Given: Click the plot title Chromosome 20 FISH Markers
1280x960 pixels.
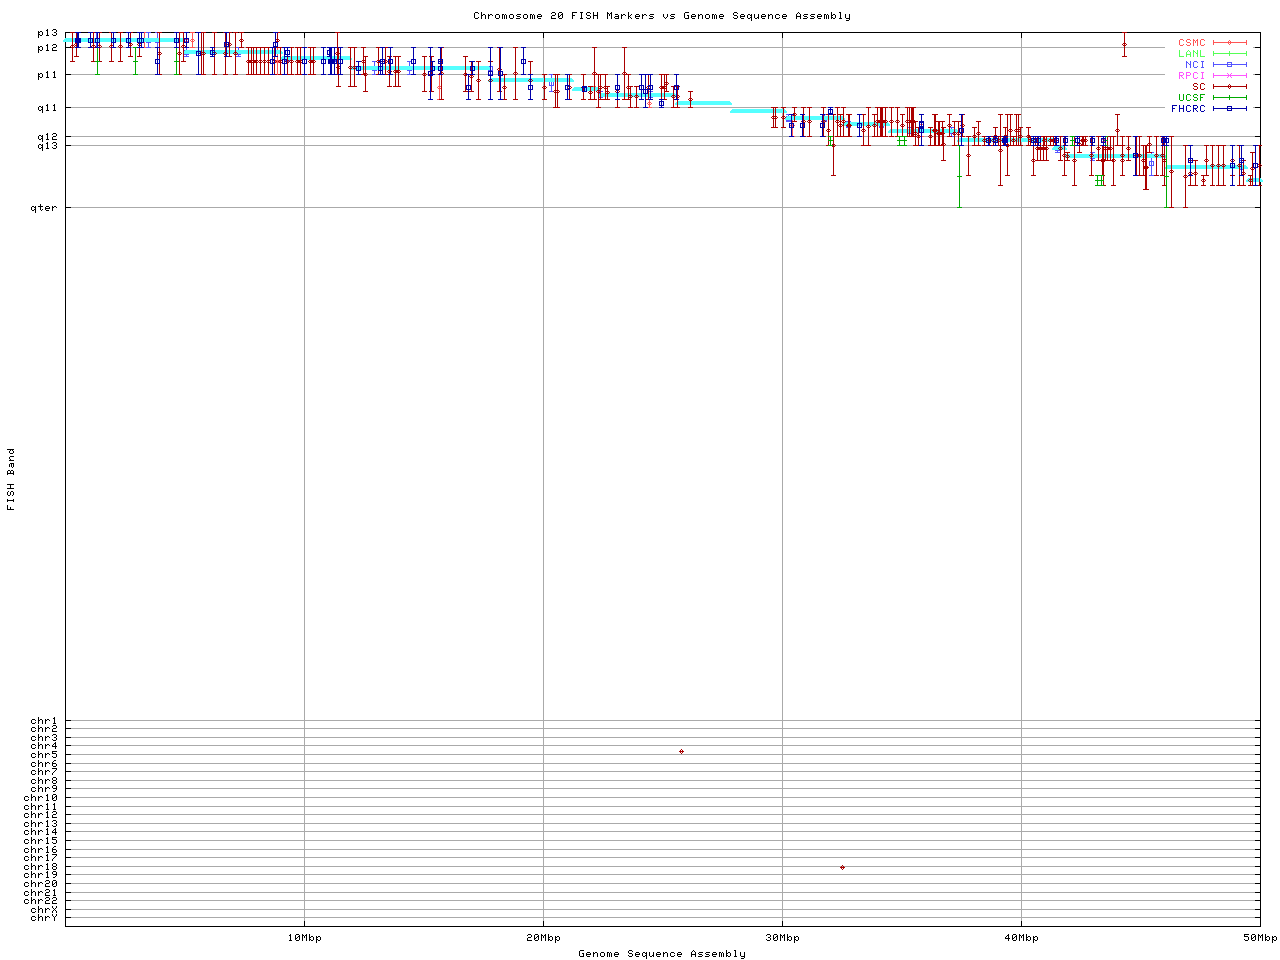Looking at the screenshot, I should [x=662, y=16].
